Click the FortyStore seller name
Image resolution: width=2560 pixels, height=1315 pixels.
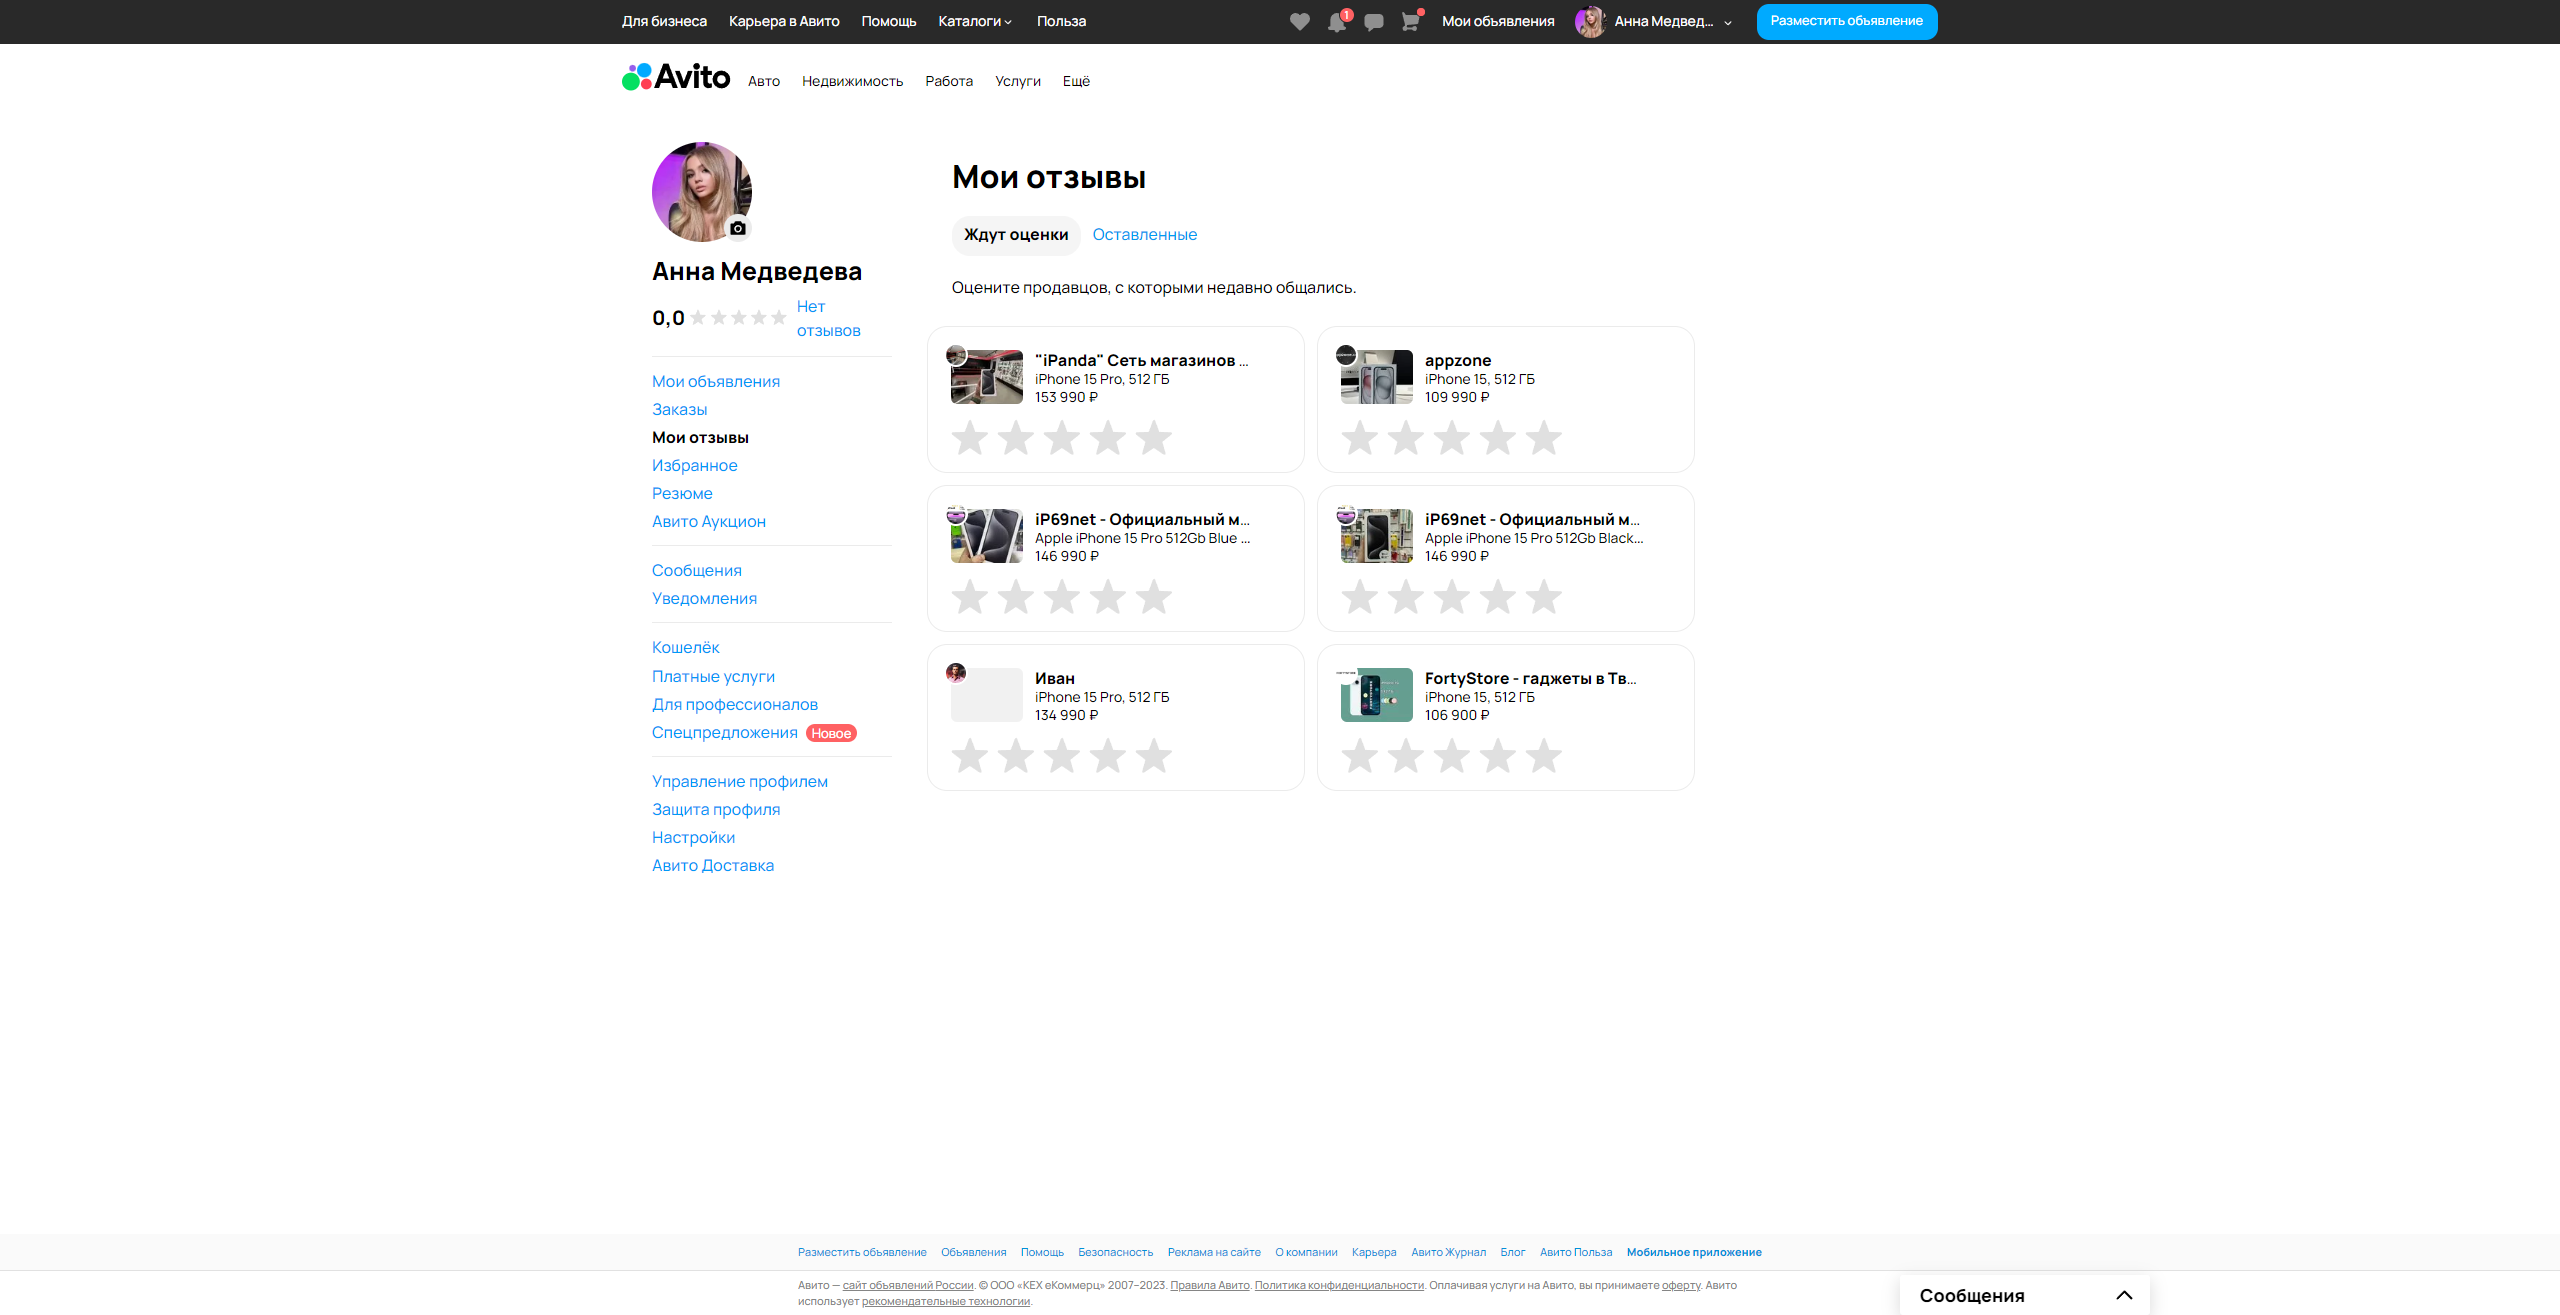(x=1530, y=678)
